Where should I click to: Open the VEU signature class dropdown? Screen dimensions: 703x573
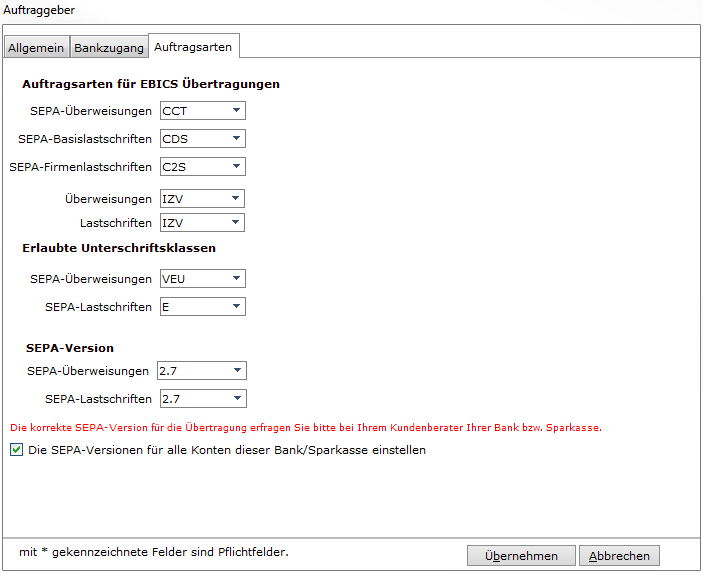203,279
